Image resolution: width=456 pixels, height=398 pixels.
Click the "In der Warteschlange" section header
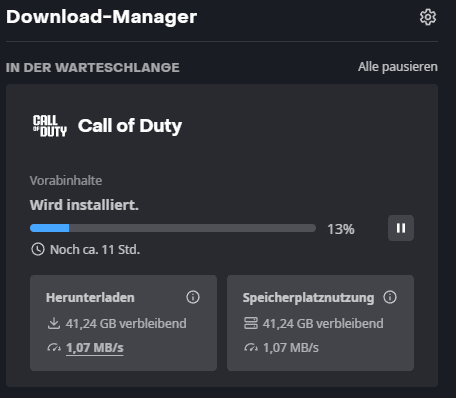point(93,67)
